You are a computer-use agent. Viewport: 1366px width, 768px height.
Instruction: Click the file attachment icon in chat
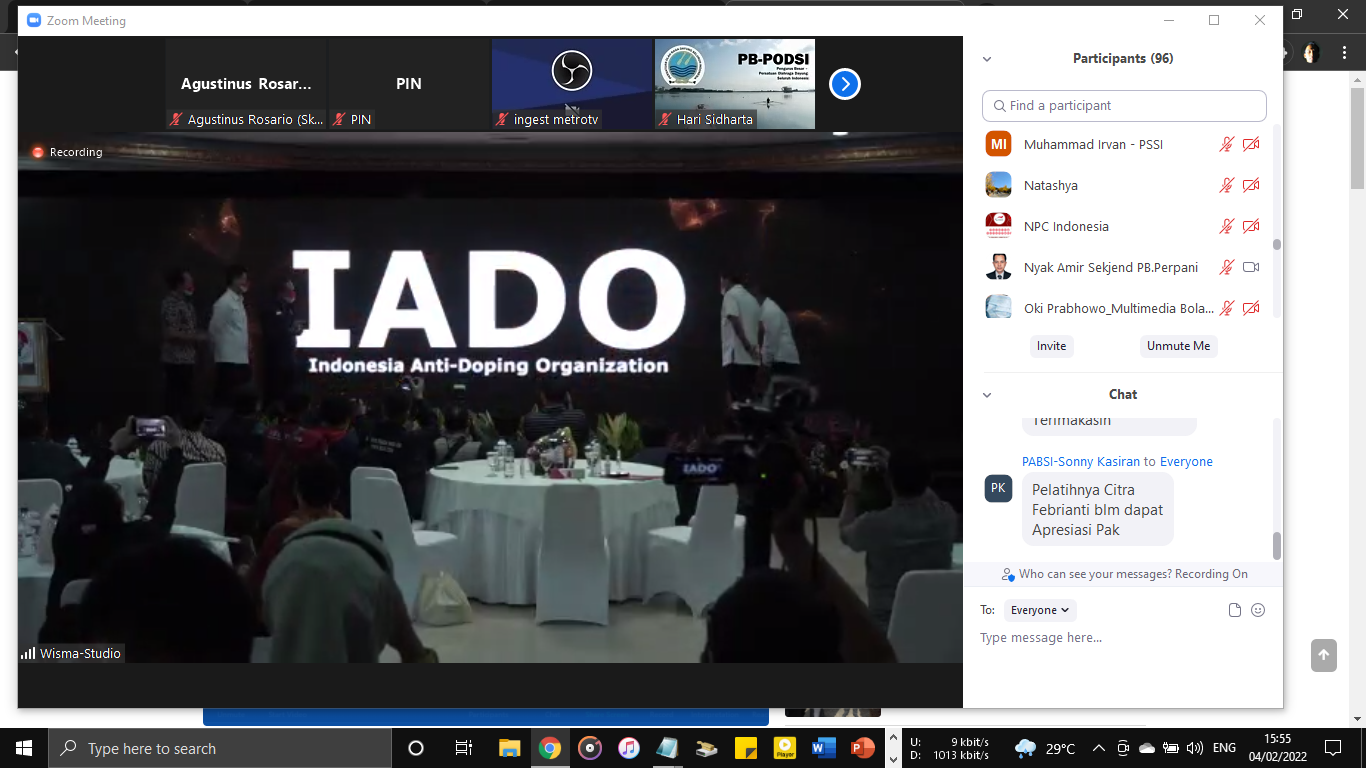pos(1235,610)
